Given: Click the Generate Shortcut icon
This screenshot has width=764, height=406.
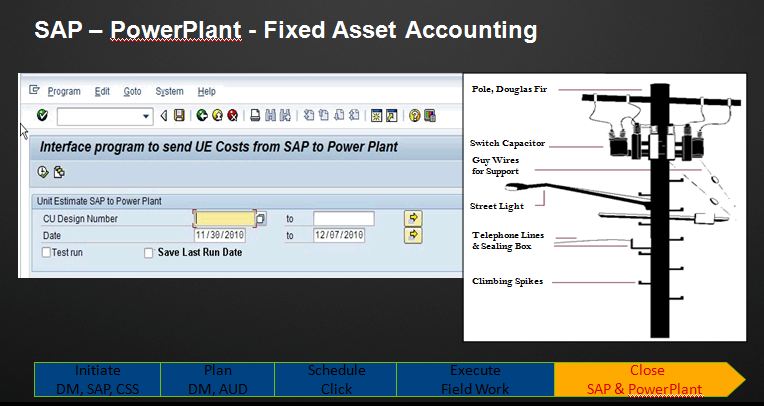Looking at the screenshot, I should coord(391,116).
